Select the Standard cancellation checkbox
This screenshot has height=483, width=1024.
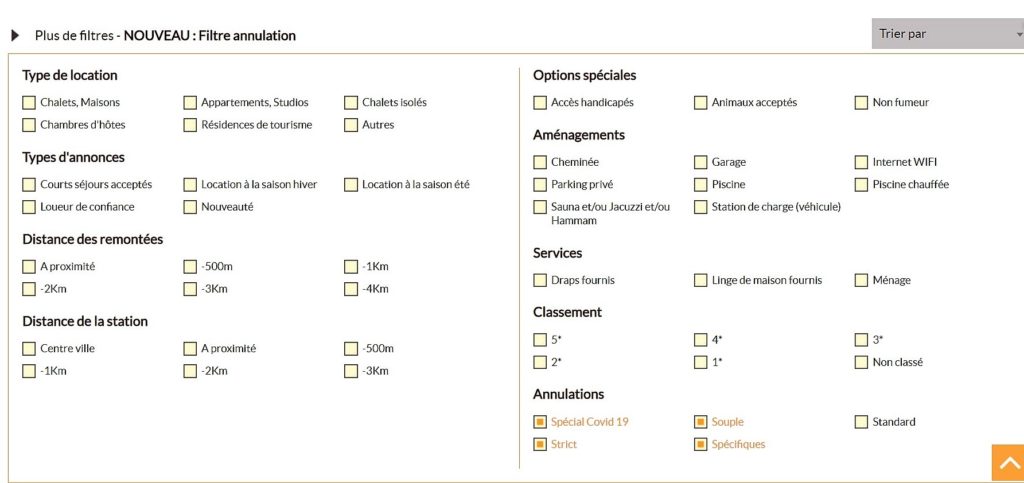point(861,422)
